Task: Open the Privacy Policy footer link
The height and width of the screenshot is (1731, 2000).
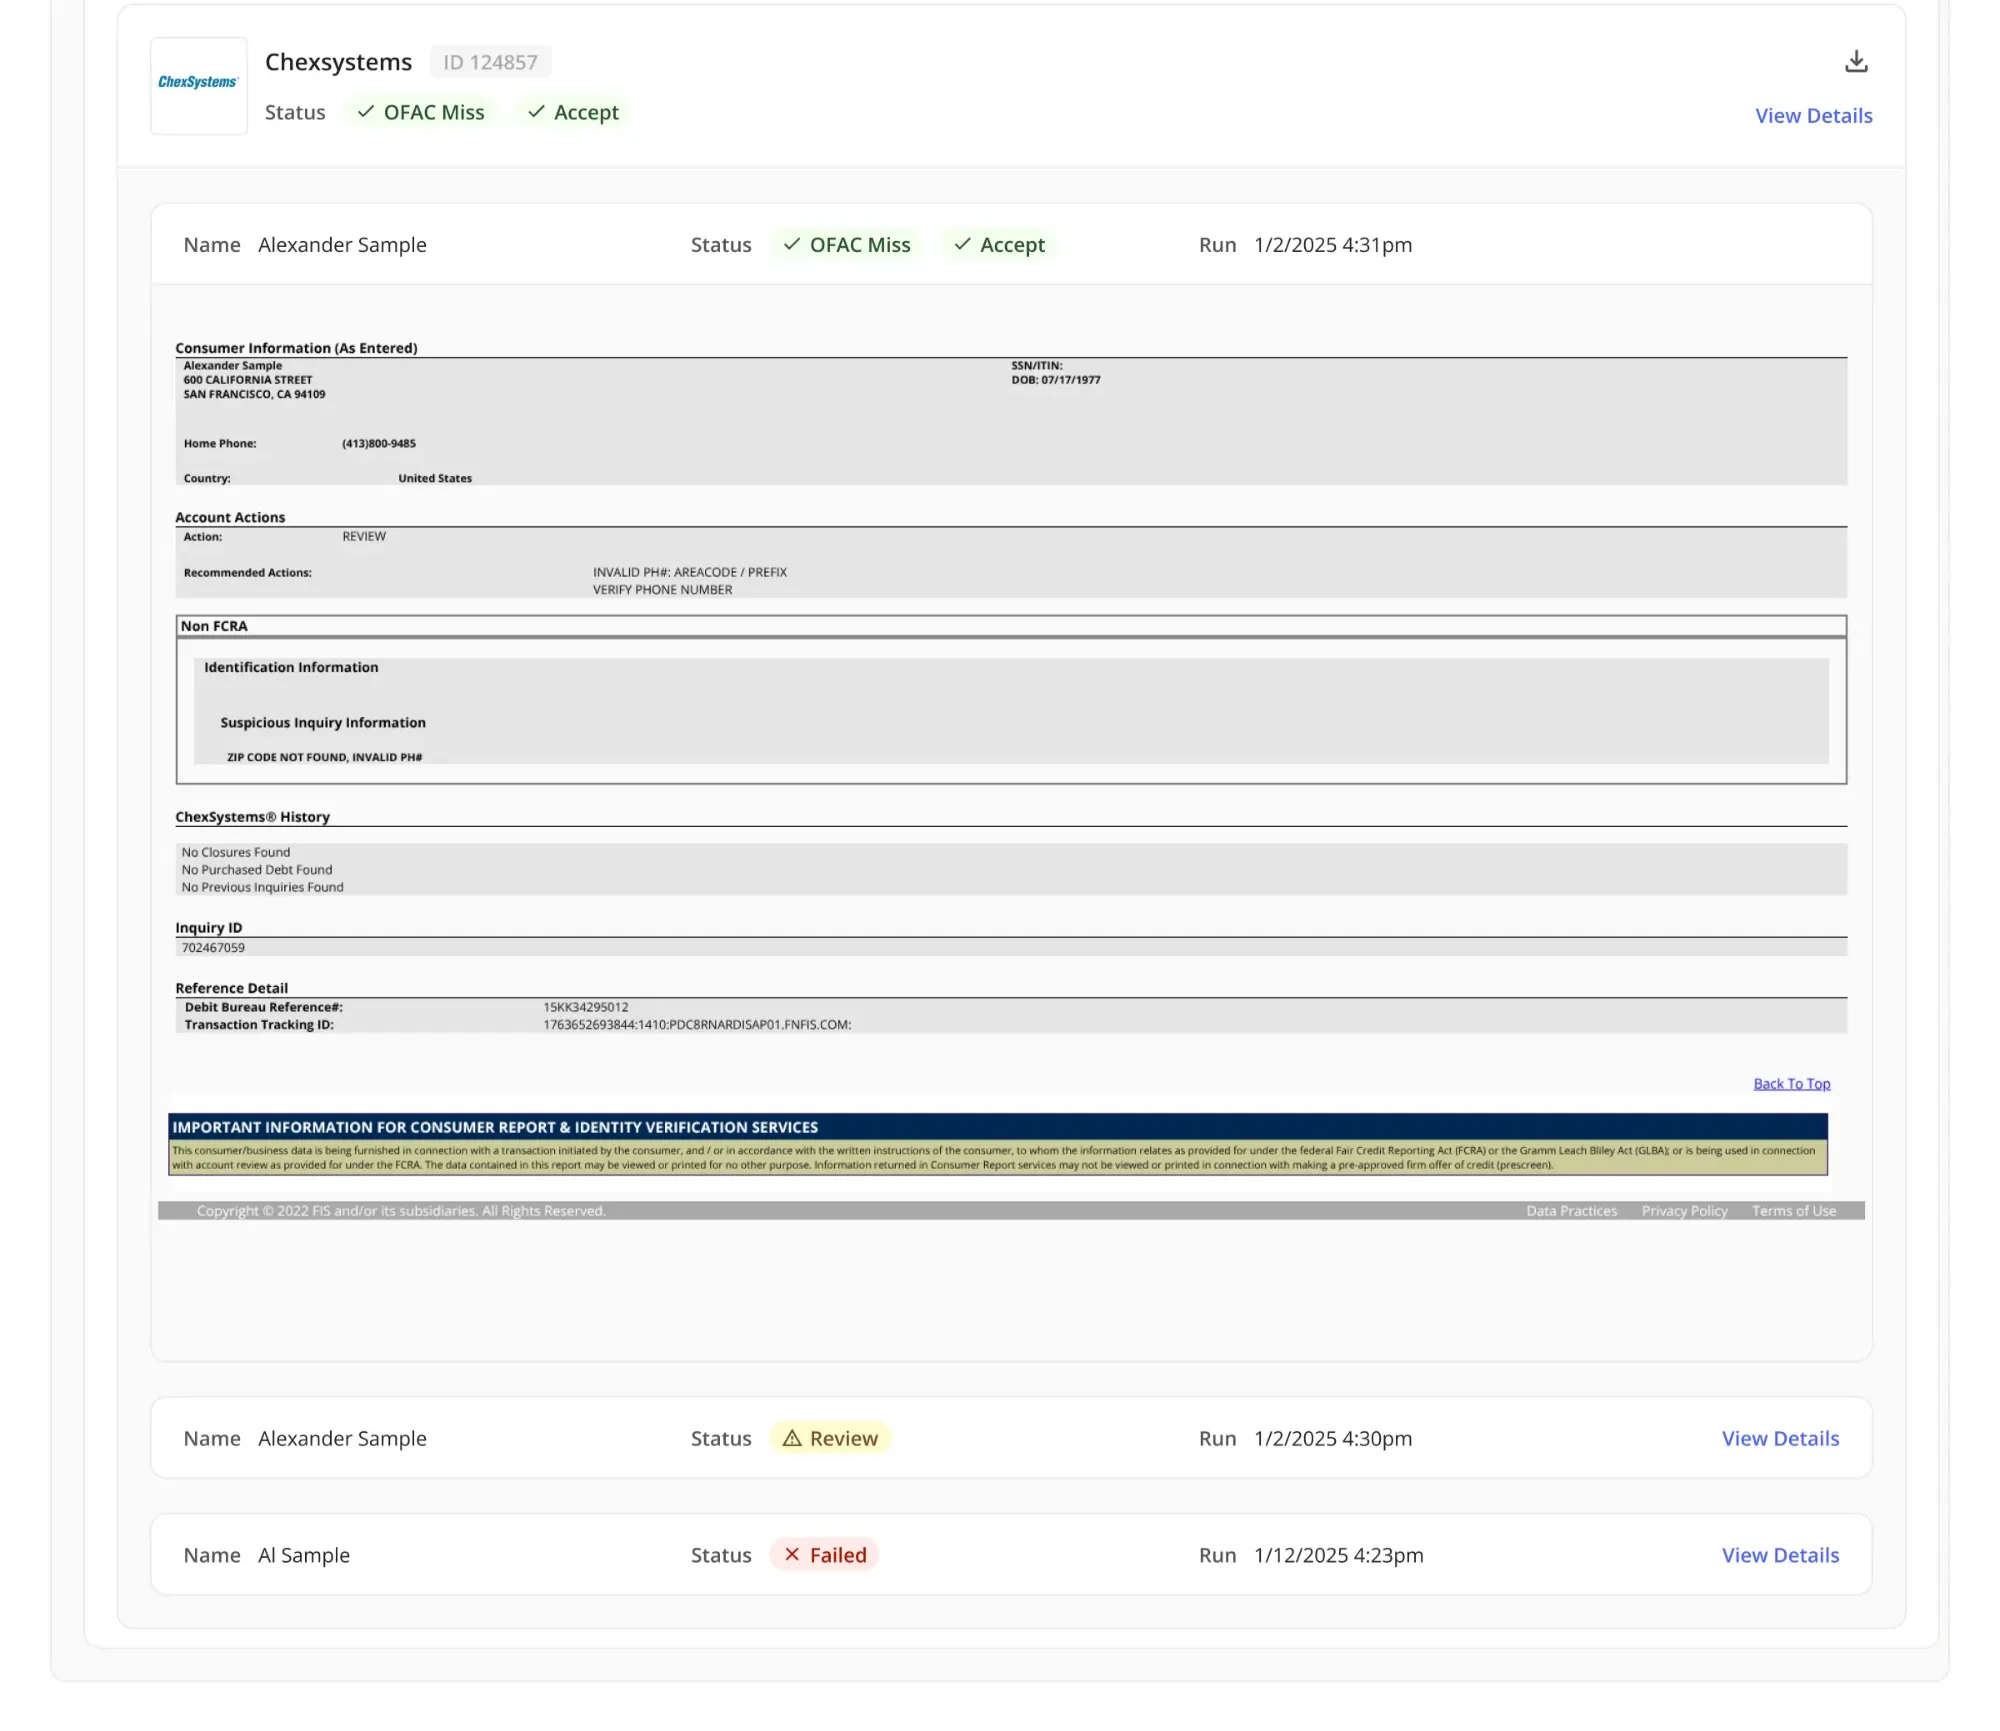Action: pos(1684,1211)
